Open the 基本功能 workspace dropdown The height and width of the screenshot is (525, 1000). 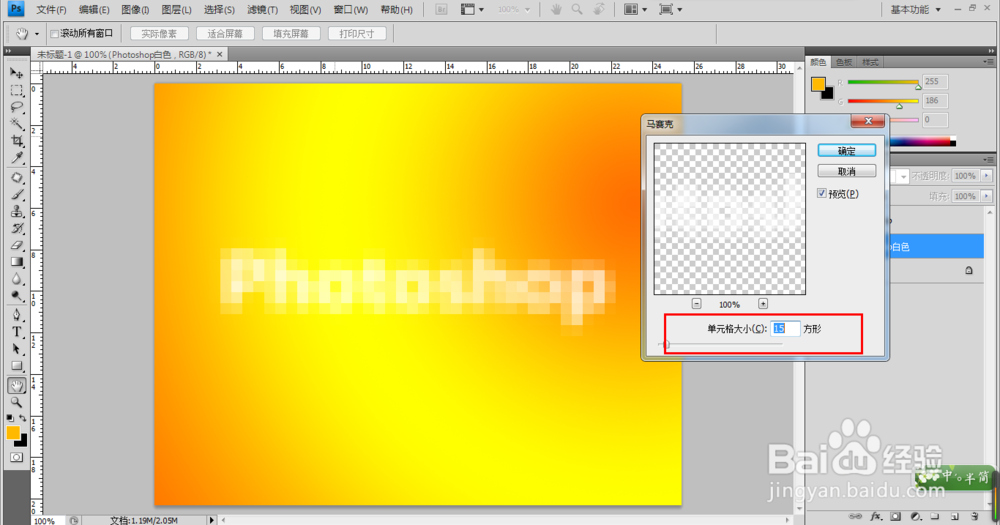tap(915, 10)
